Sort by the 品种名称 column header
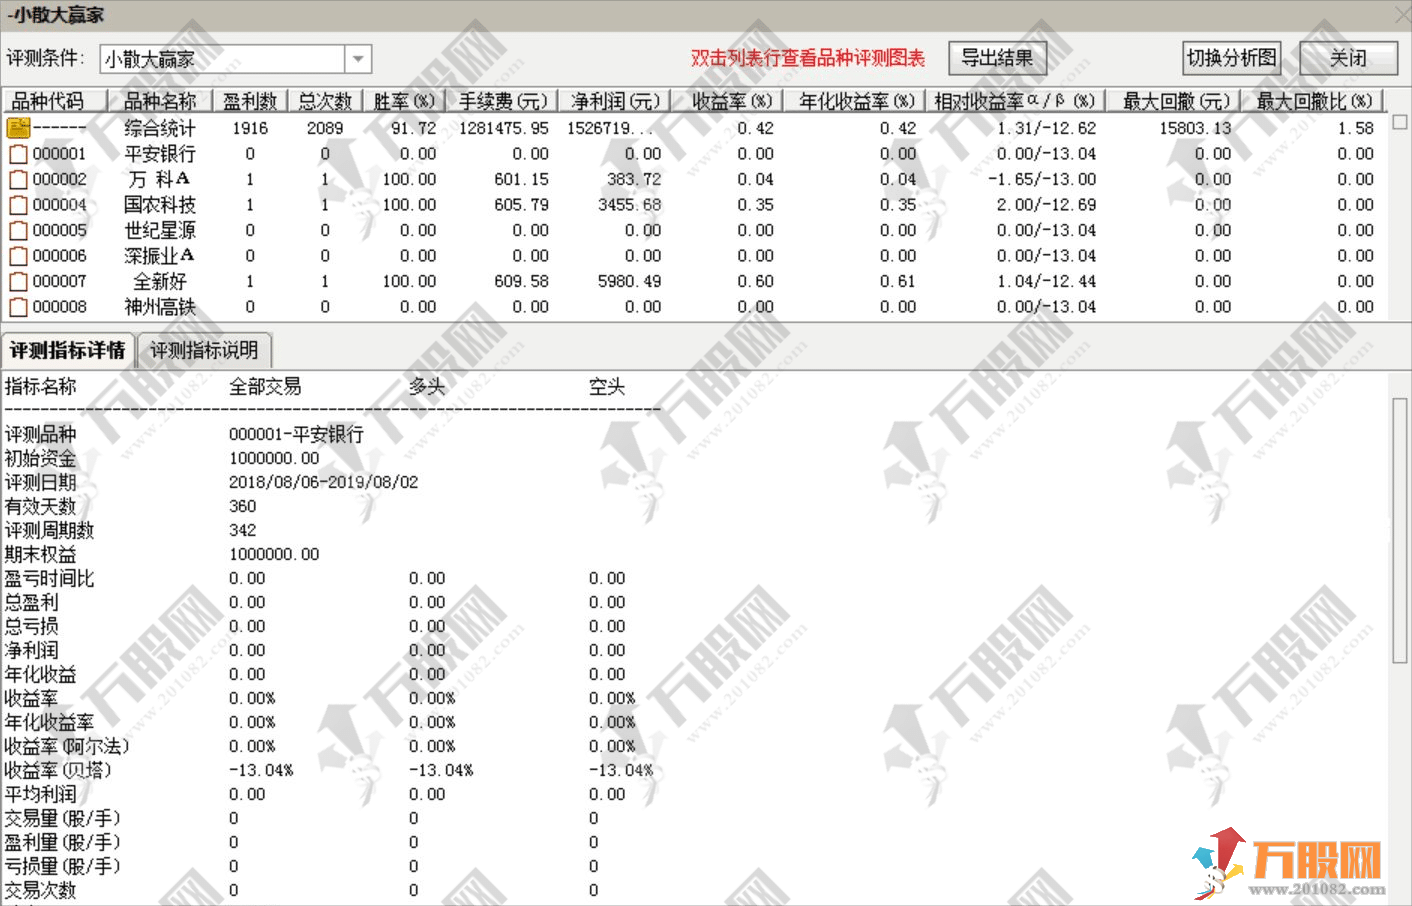Viewport: 1412px width, 906px height. click(x=160, y=101)
